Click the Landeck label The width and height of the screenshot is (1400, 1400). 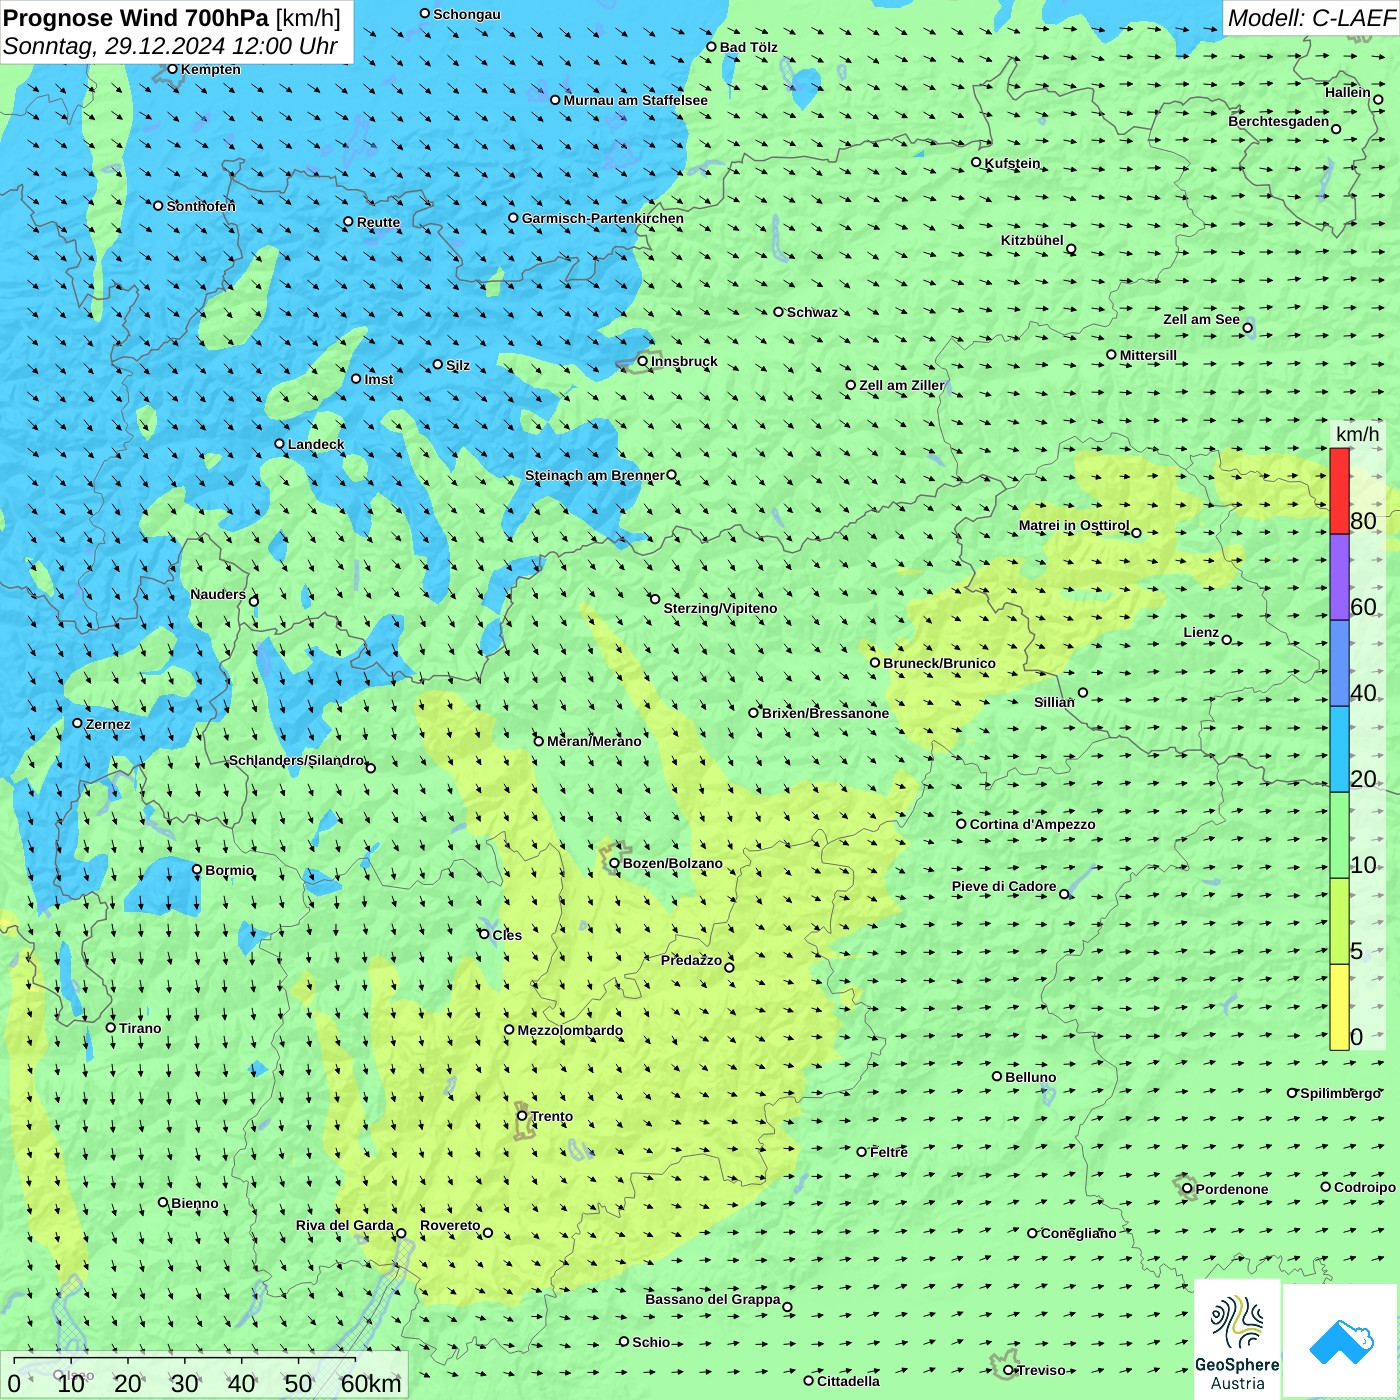[316, 444]
